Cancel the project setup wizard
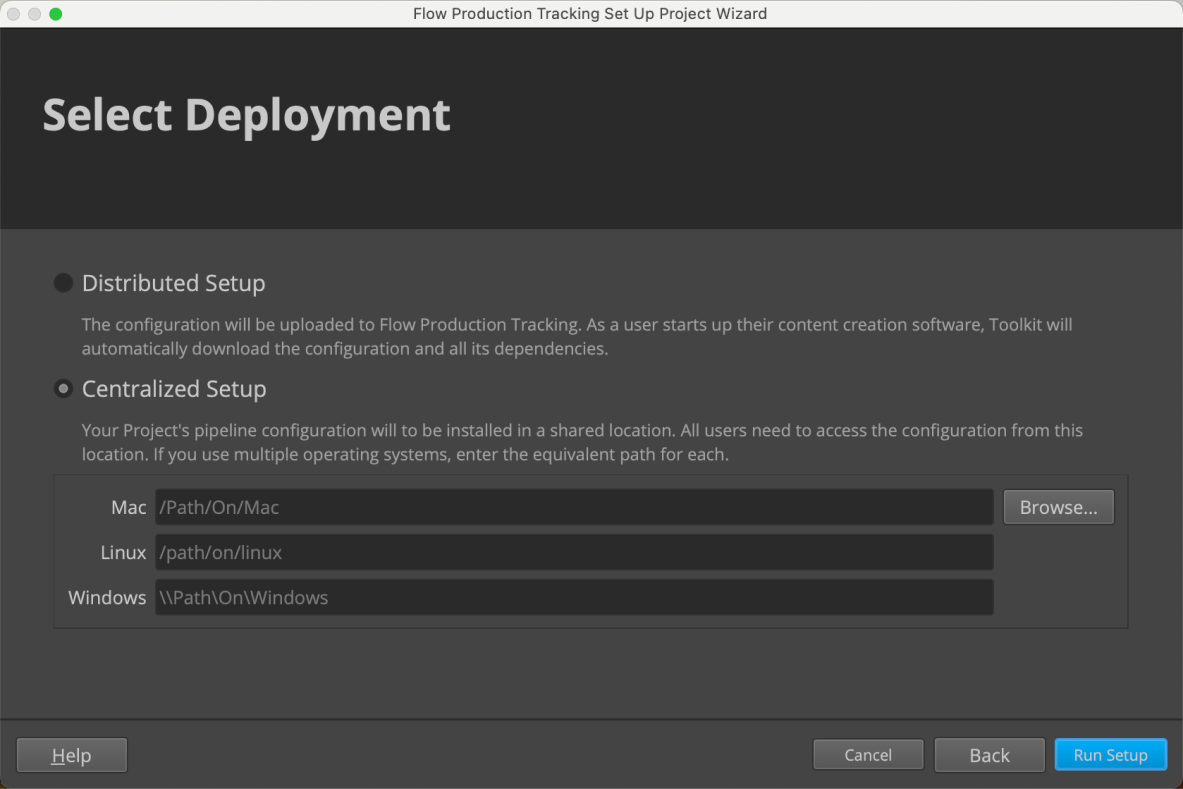This screenshot has height=789, width=1183. [x=868, y=755]
